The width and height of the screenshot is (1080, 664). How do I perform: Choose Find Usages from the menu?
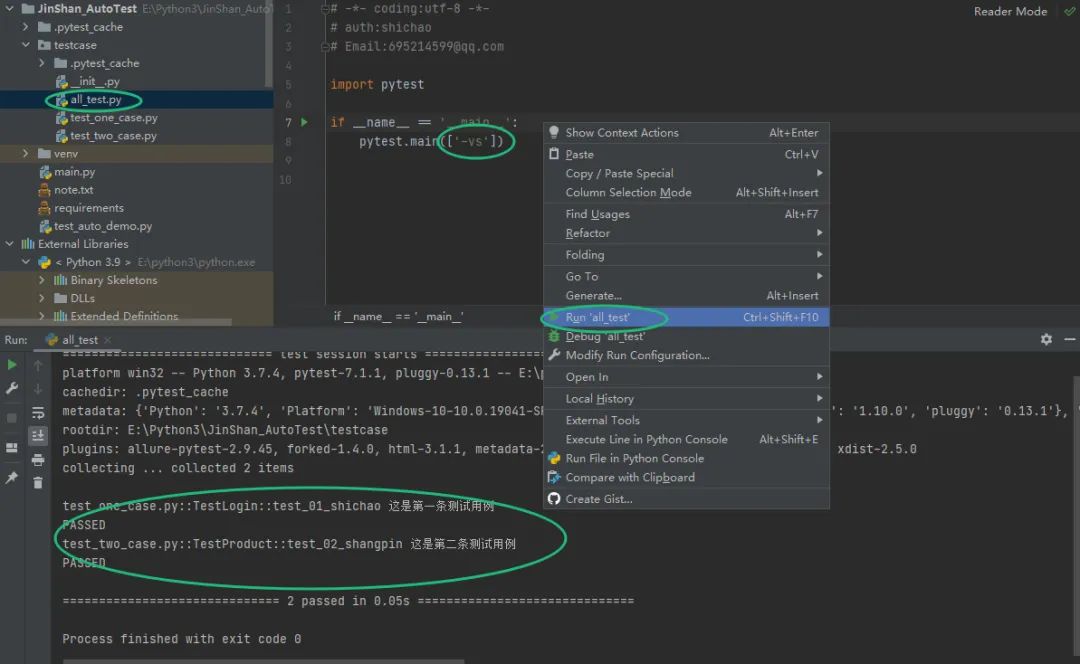686,214
